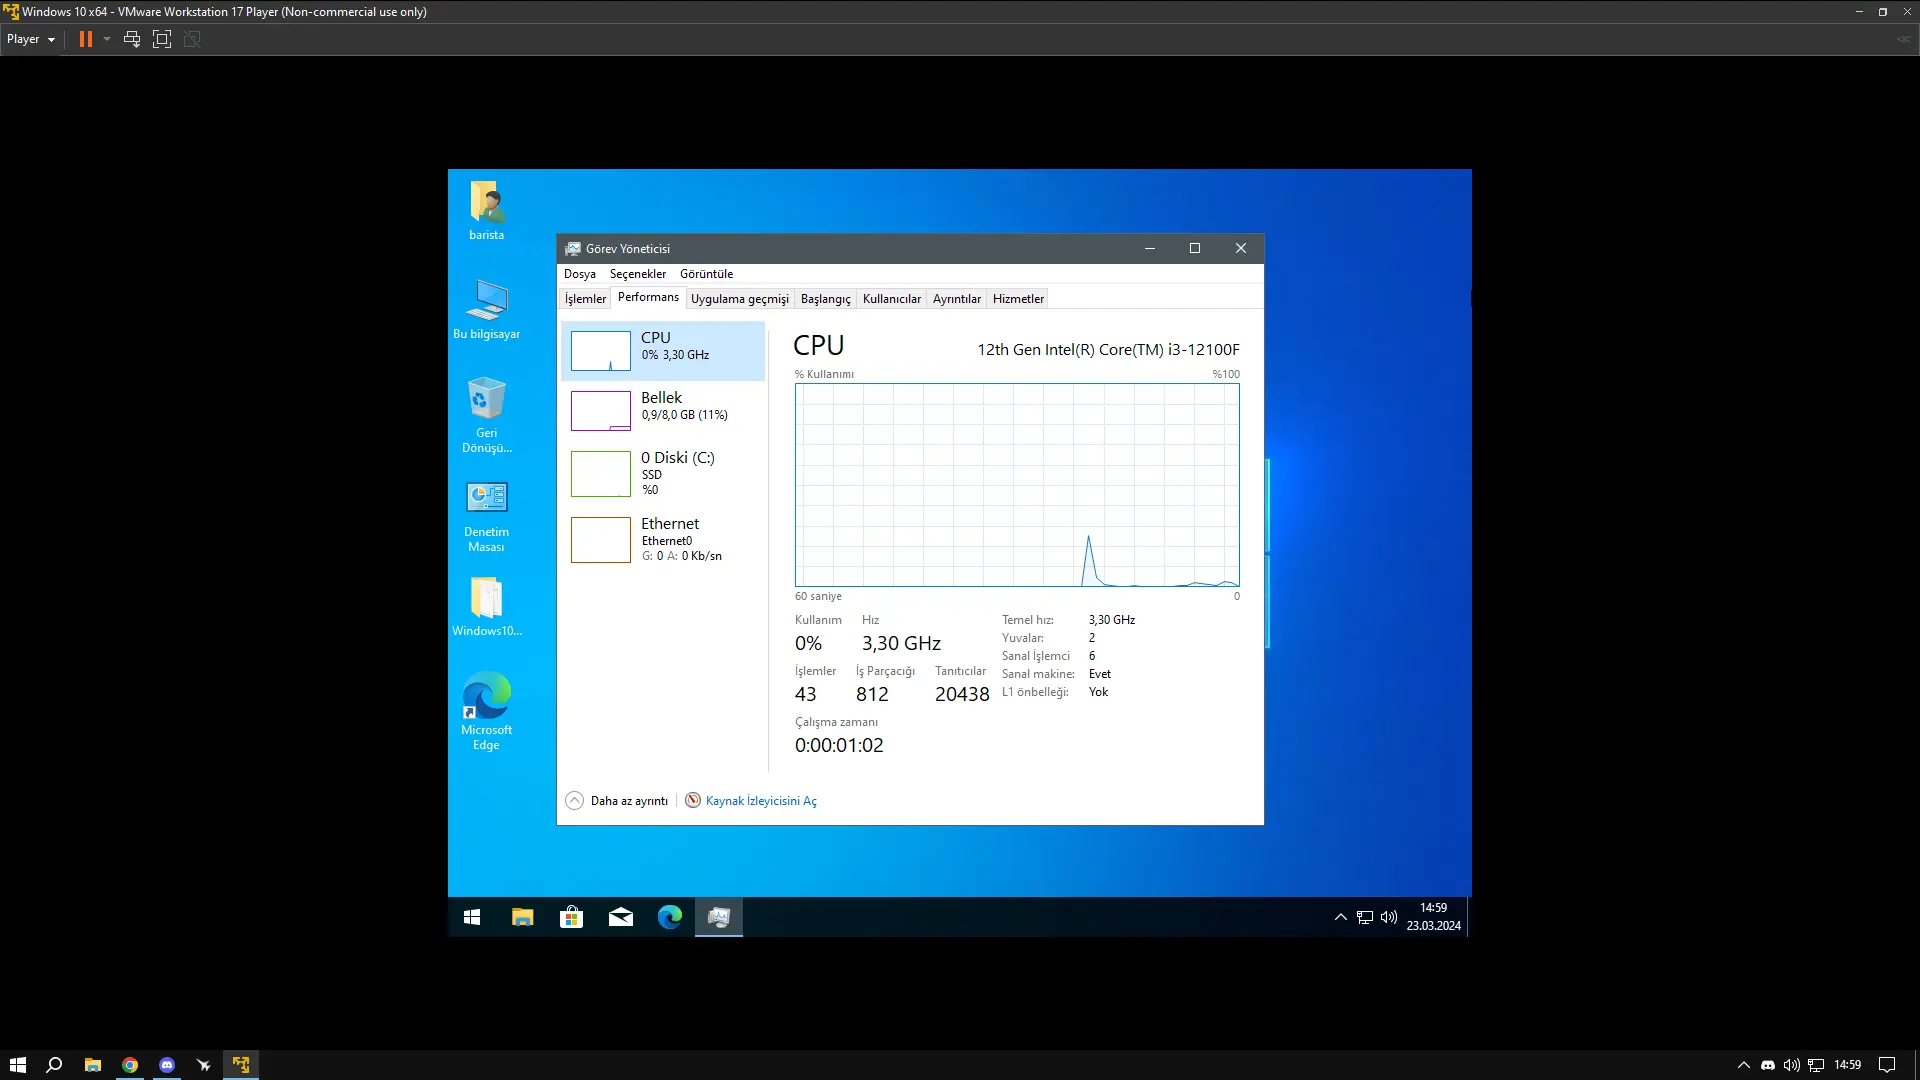
Task: Open the Dosya menu in Görev Yöneticisi
Action: coord(580,274)
